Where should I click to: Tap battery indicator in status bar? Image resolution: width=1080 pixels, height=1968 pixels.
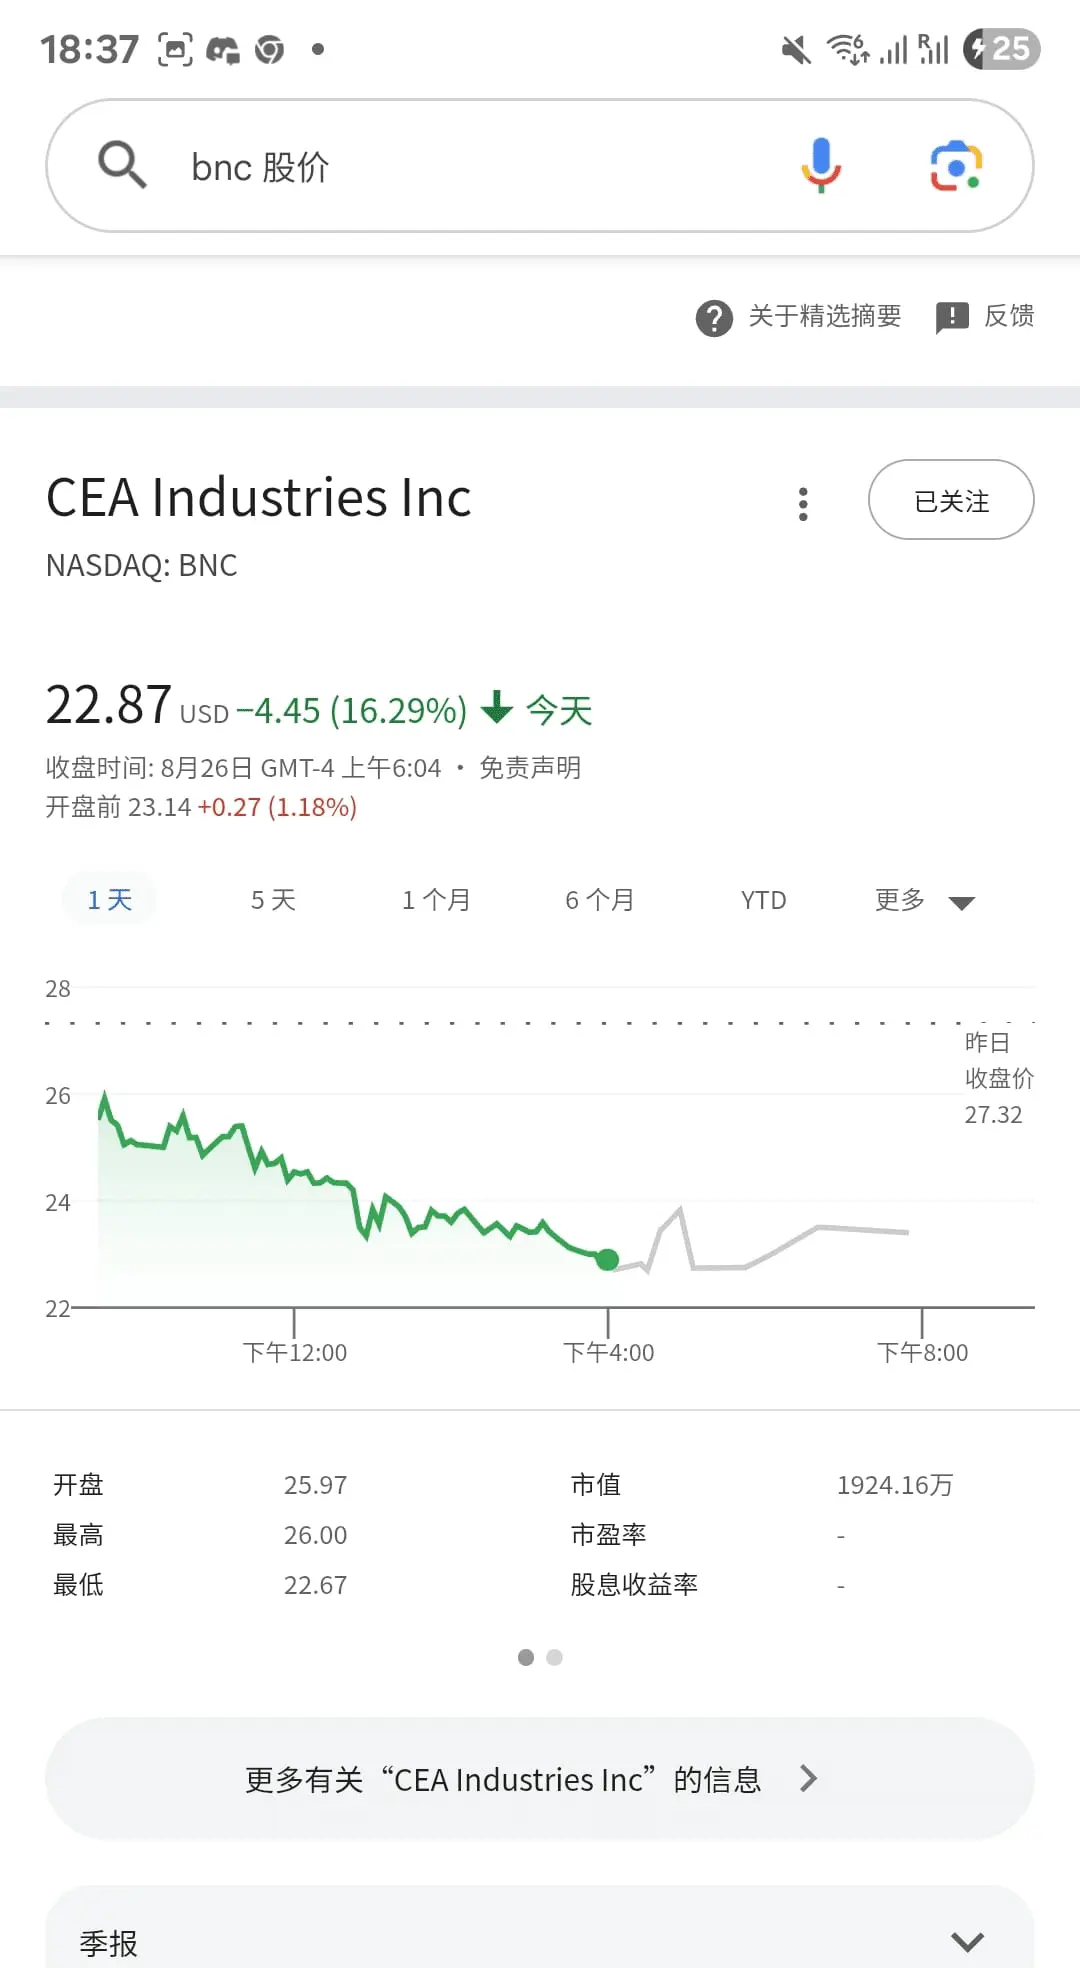[x=1001, y=48]
